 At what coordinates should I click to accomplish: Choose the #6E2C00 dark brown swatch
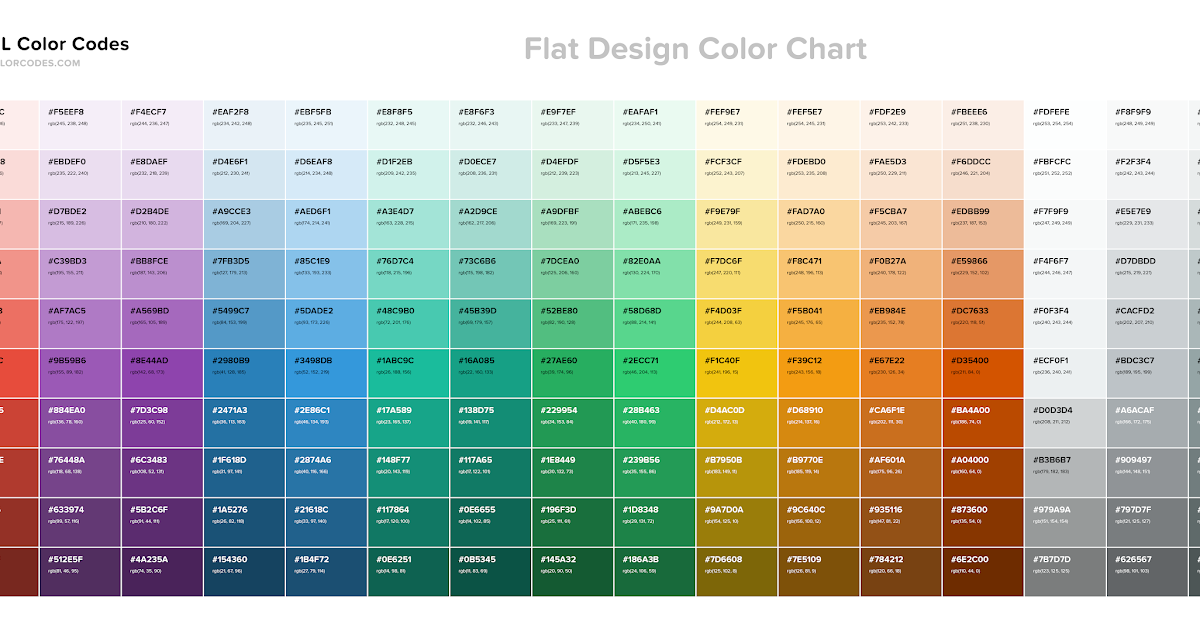982,572
